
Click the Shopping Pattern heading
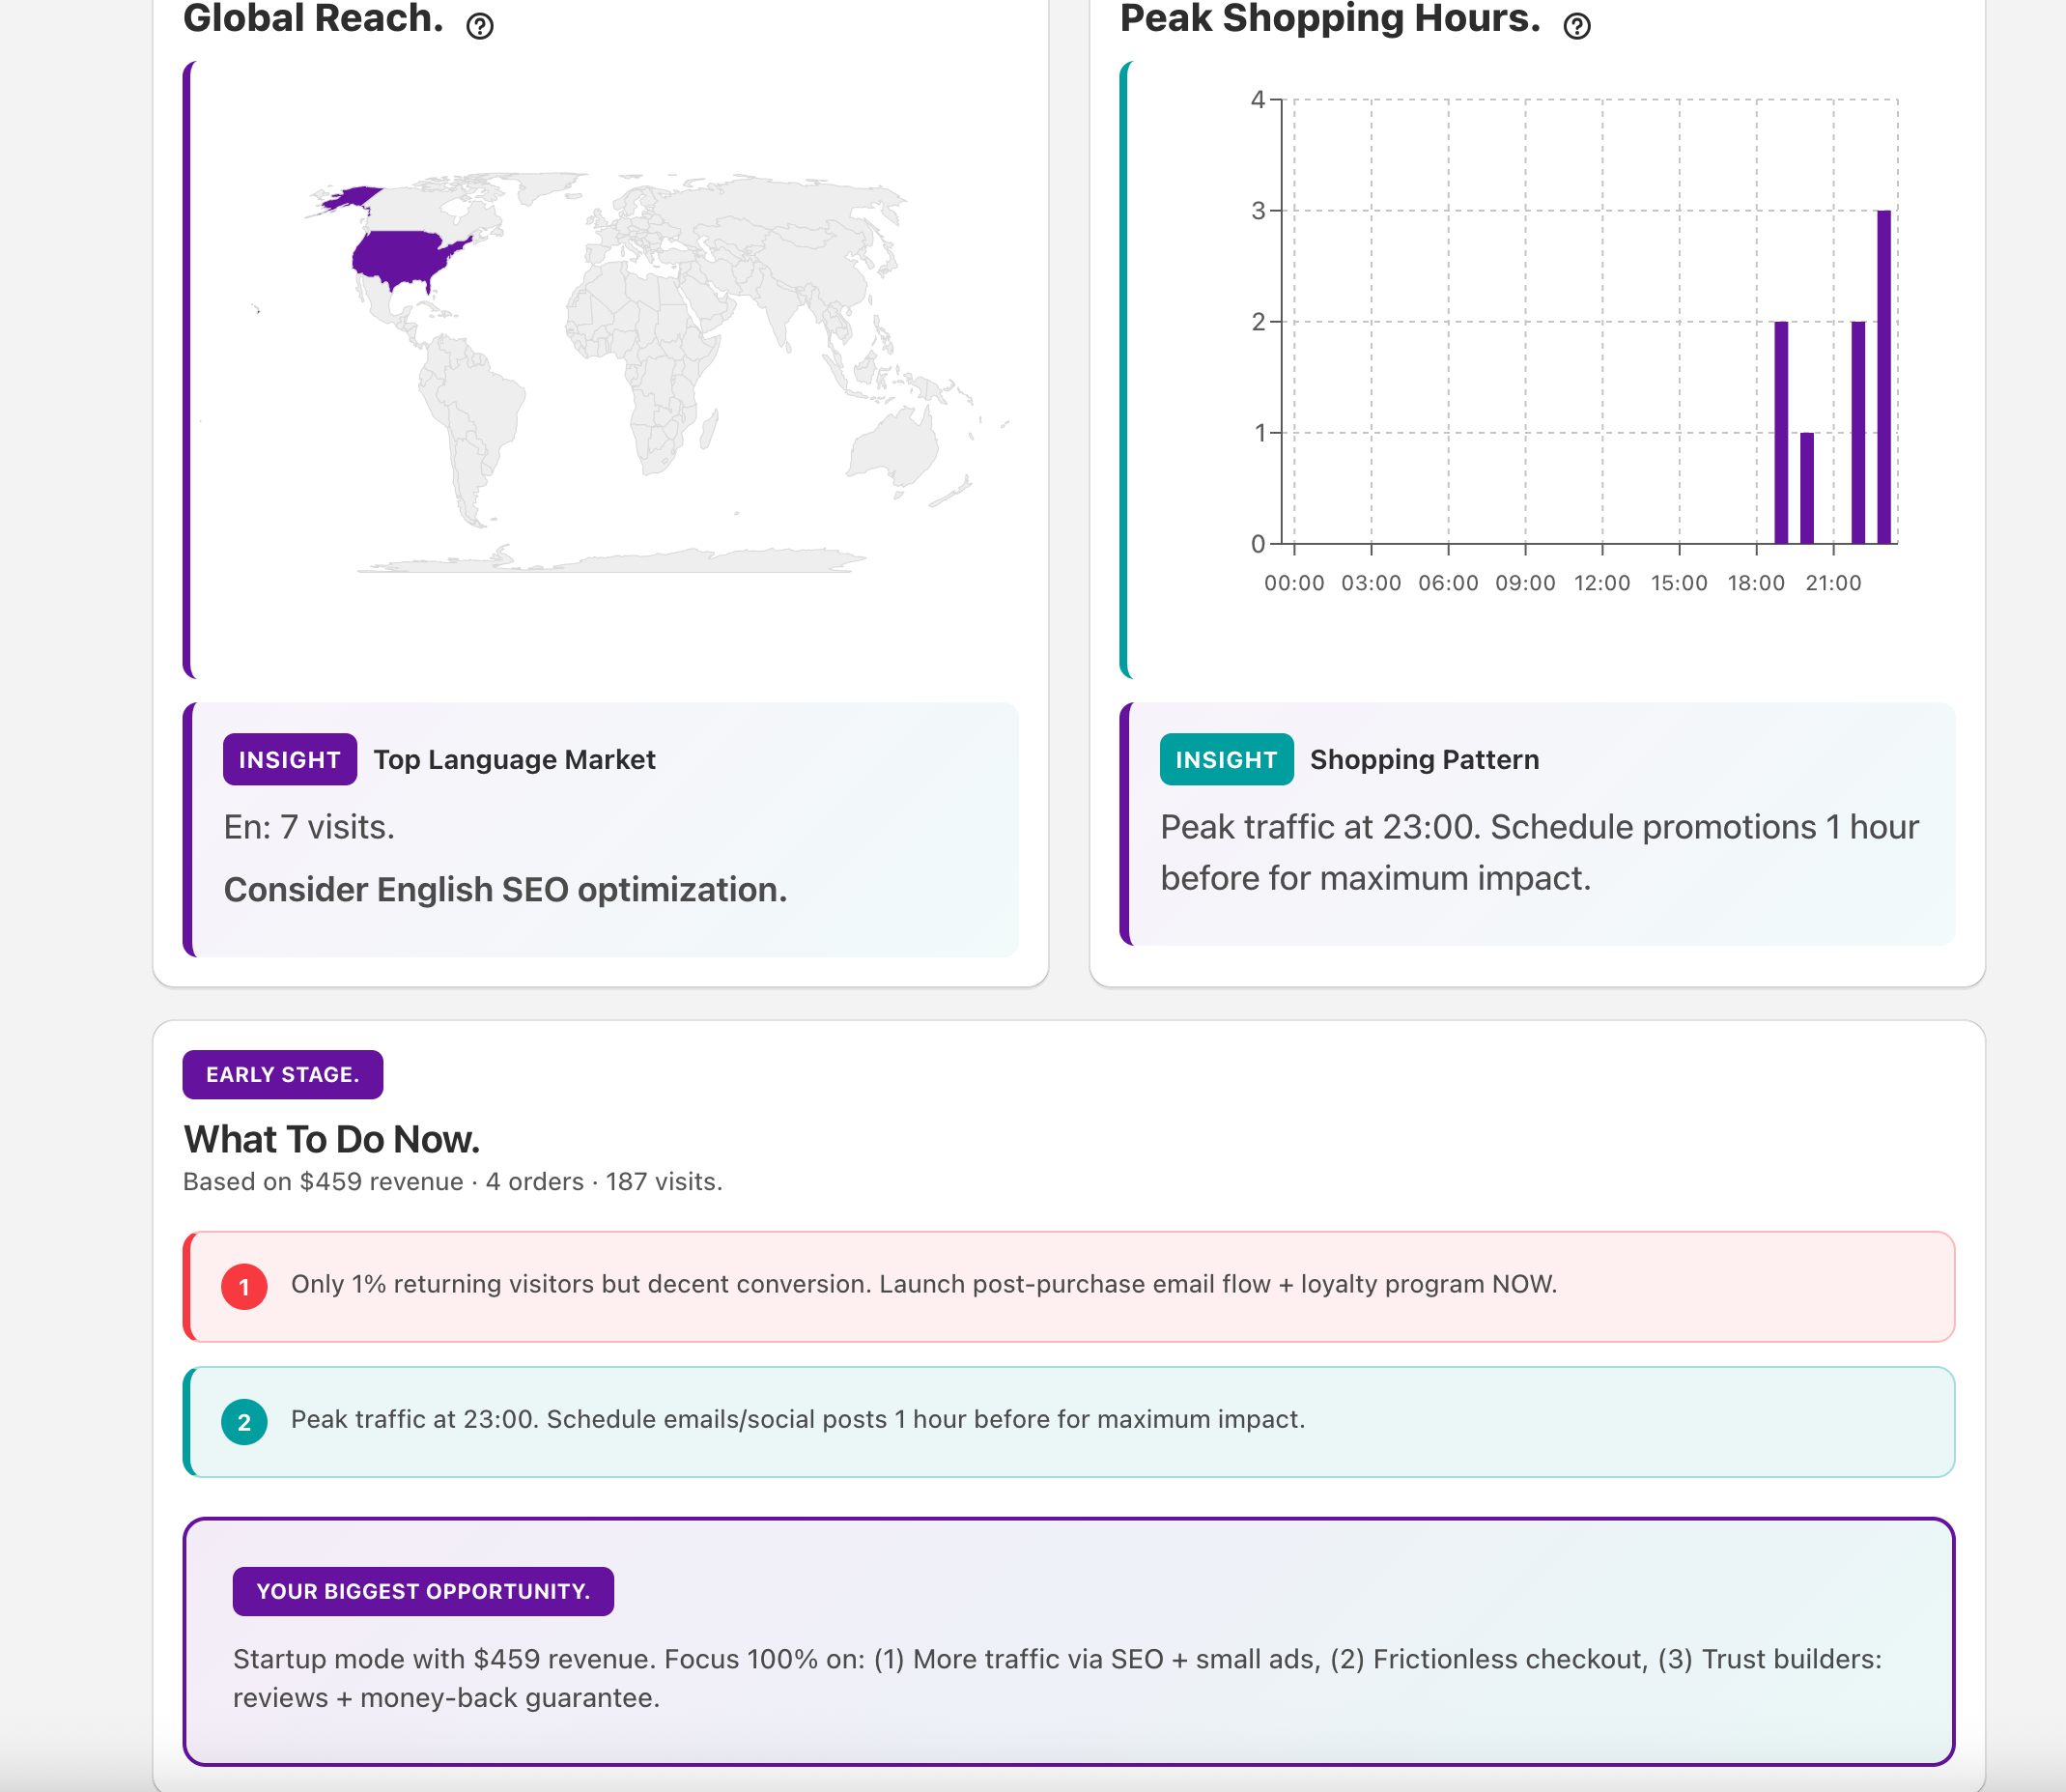click(1424, 760)
